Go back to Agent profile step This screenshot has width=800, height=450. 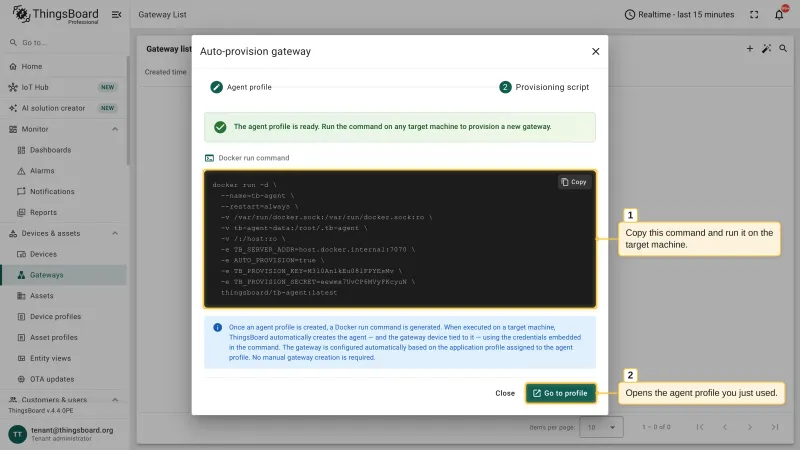point(241,87)
